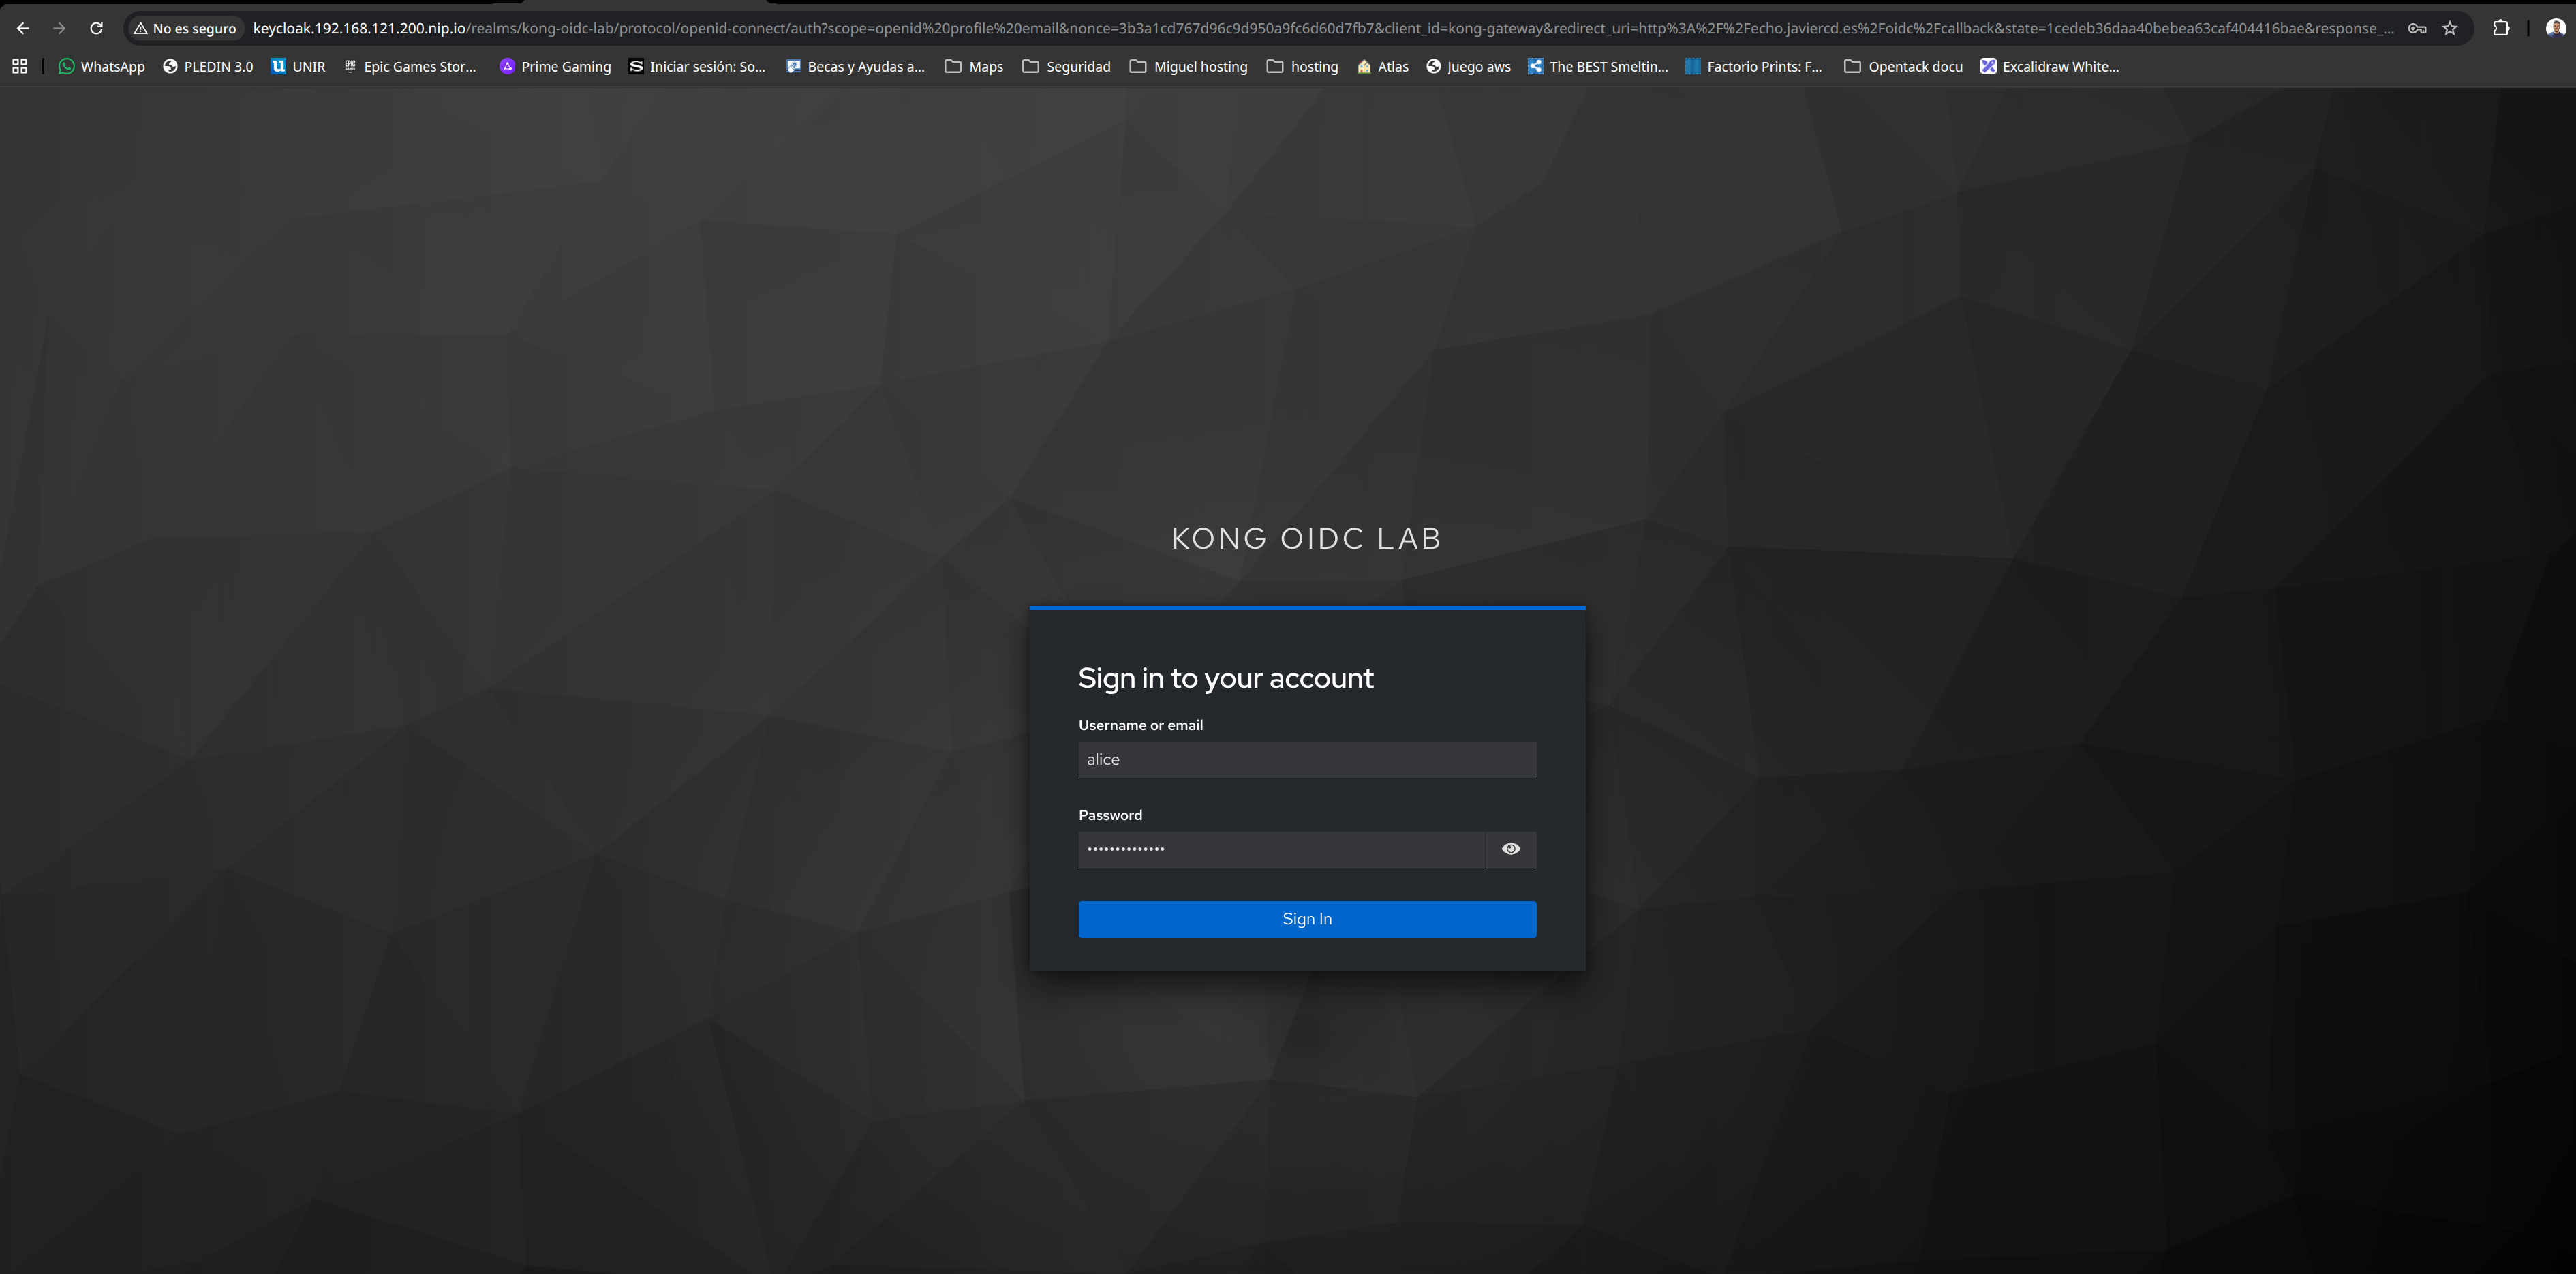Viewport: 2576px width, 1274px height.
Task: Open the Prime Gaming bookmark
Action: (x=555, y=66)
